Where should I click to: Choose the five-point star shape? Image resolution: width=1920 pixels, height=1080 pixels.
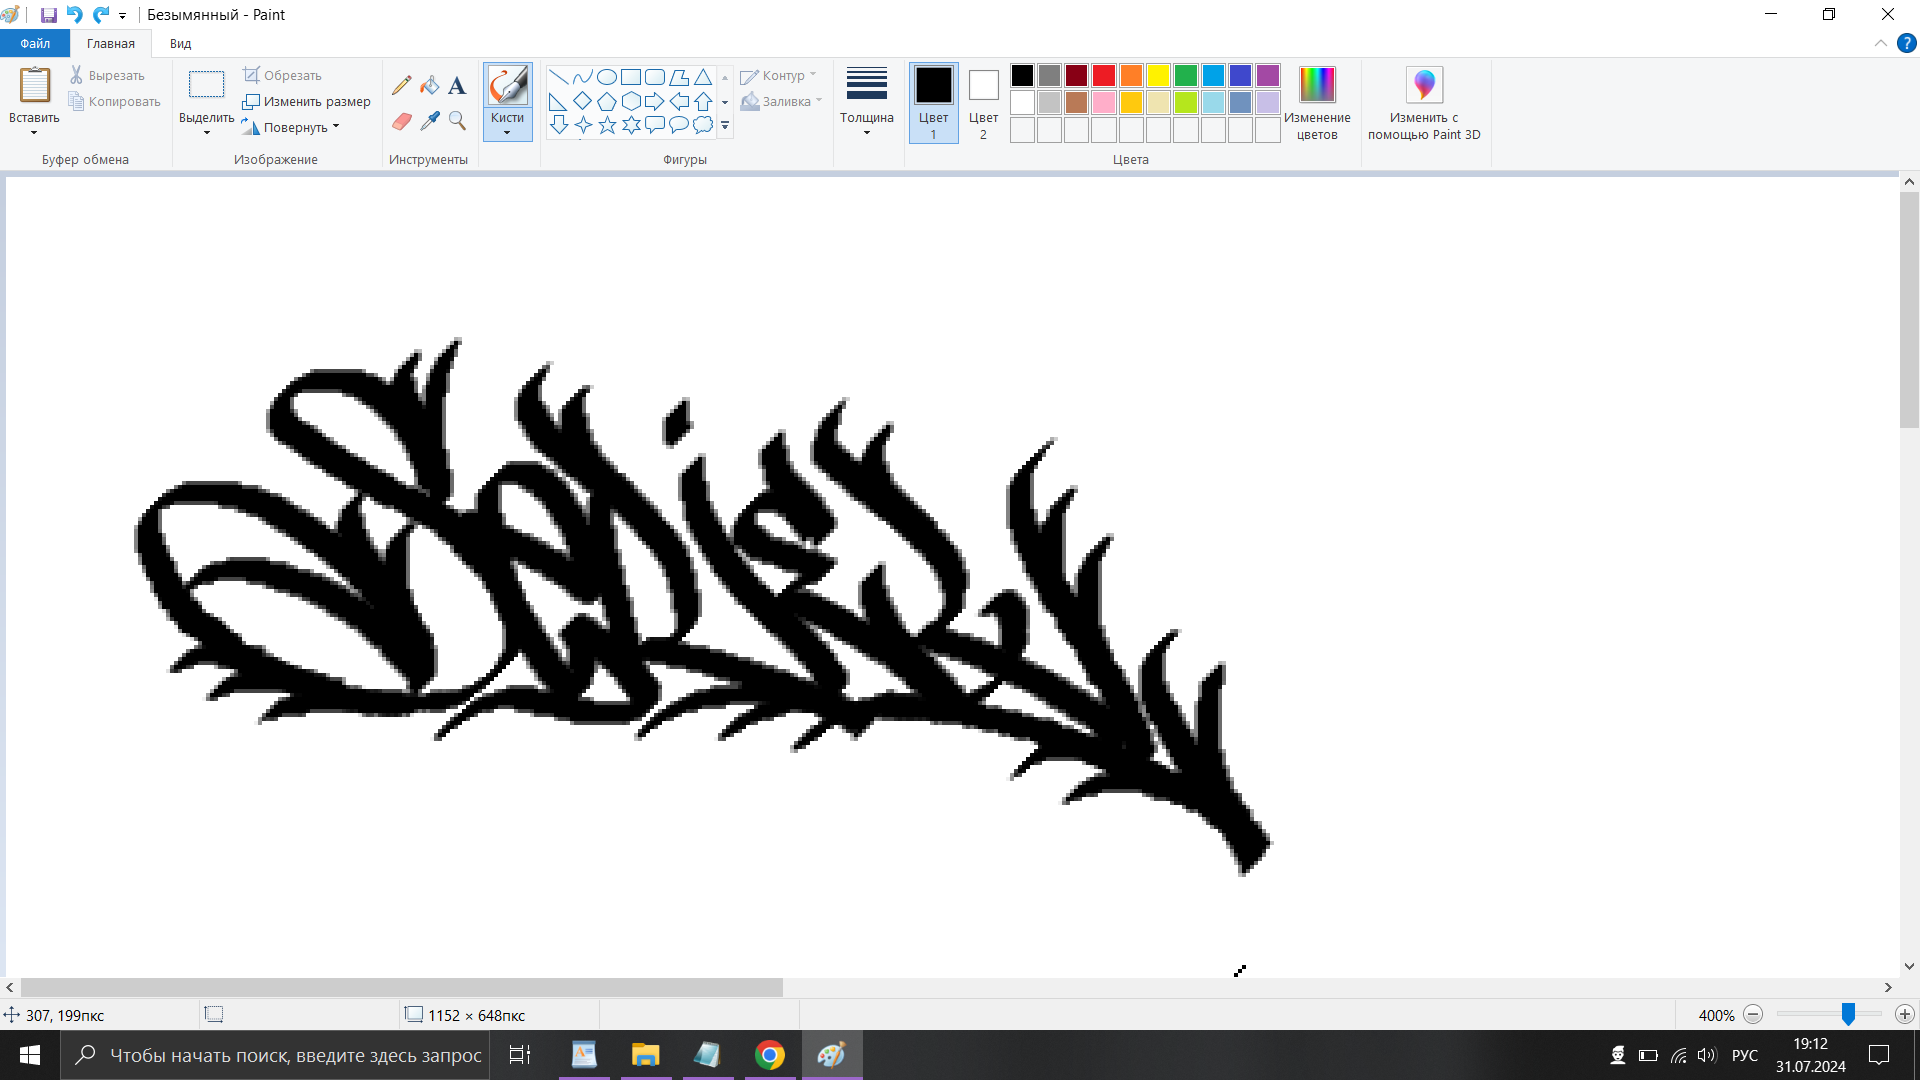tap(607, 125)
